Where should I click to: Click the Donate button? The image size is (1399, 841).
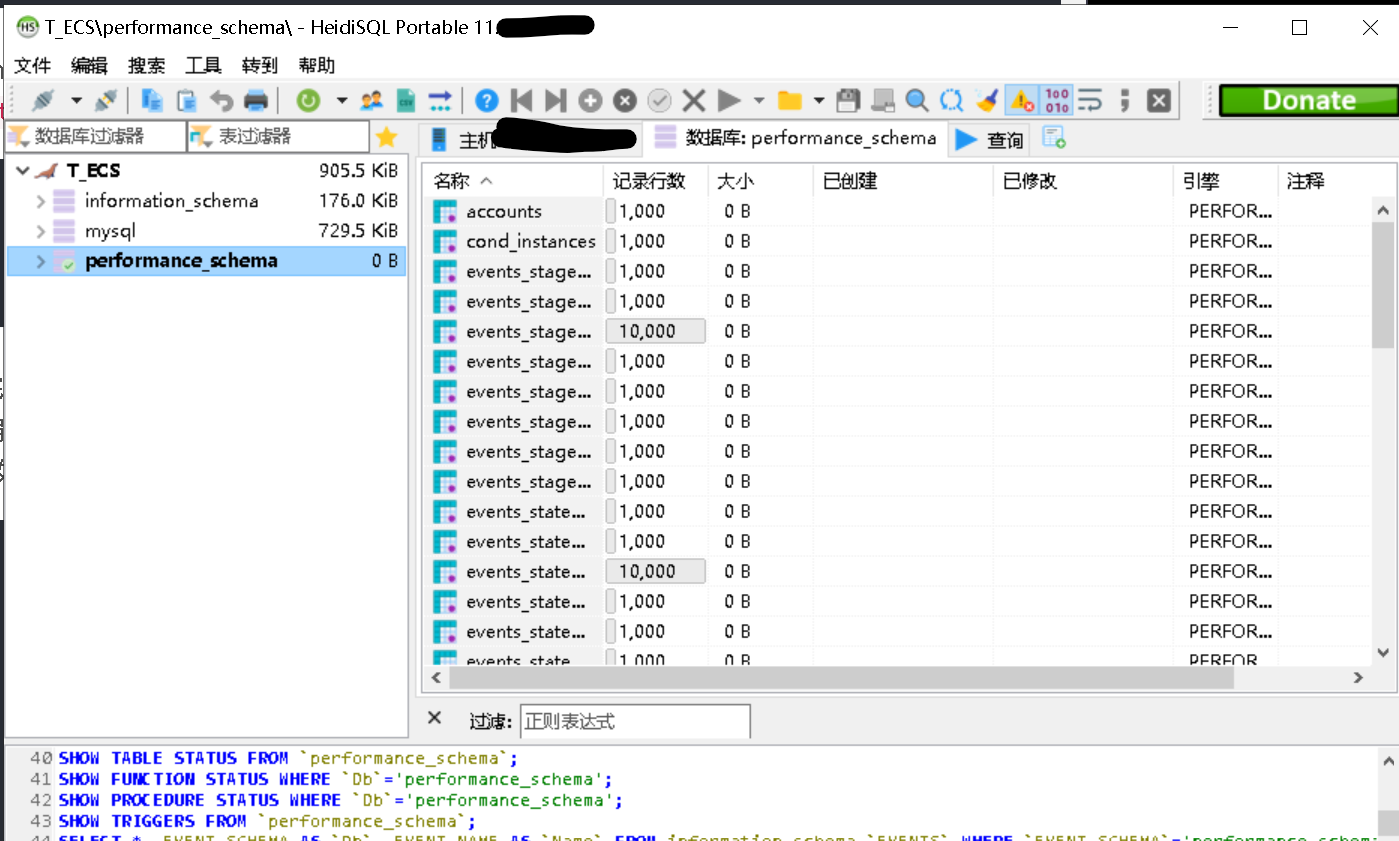1308,101
